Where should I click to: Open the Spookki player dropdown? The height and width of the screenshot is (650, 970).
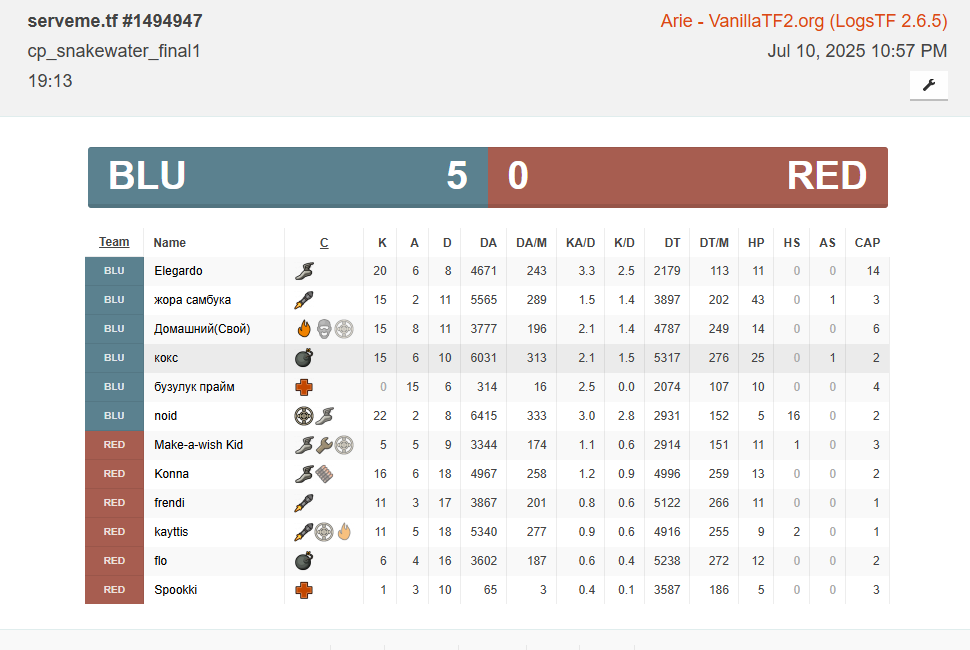pos(175,590)
